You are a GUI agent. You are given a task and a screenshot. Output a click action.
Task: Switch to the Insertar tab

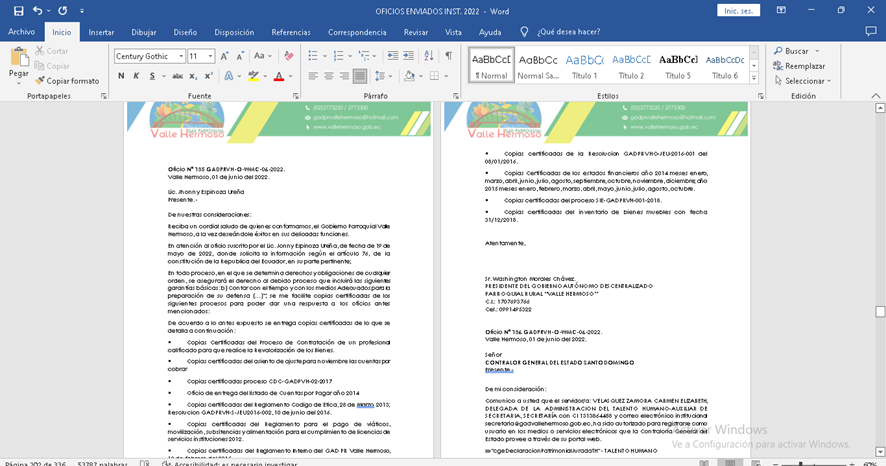101,32
